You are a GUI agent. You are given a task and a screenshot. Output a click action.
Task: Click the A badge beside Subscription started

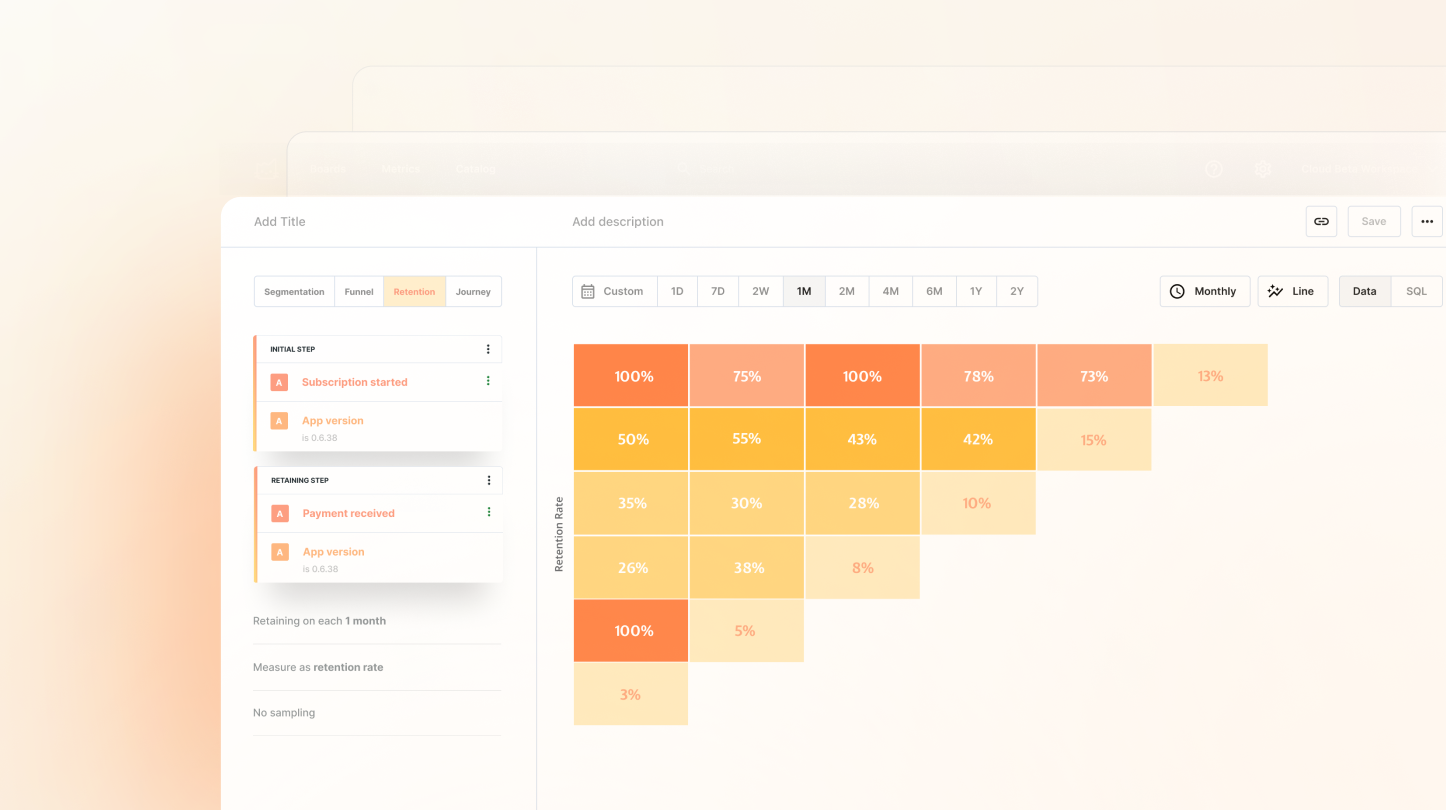pos(279,382)
